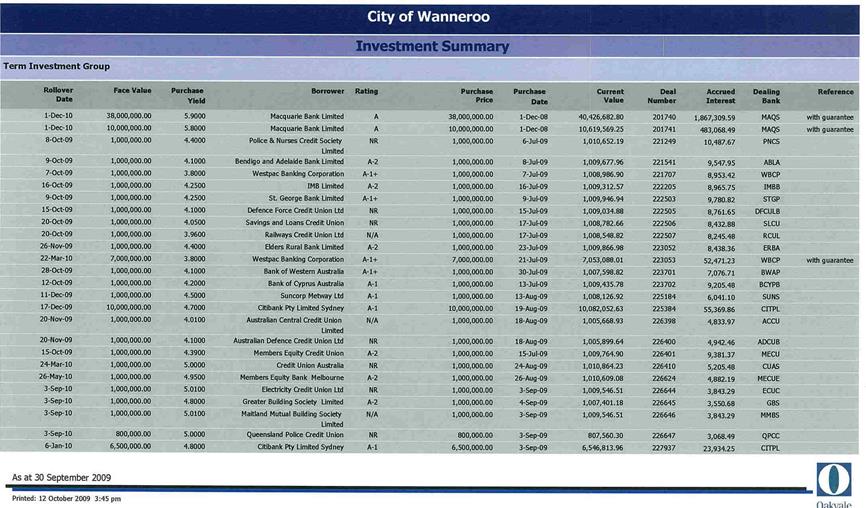The width and height of the screenshot is (866, 508).
Task: Click Electricity Credit Union Ltd
Action: click(302, 389)
